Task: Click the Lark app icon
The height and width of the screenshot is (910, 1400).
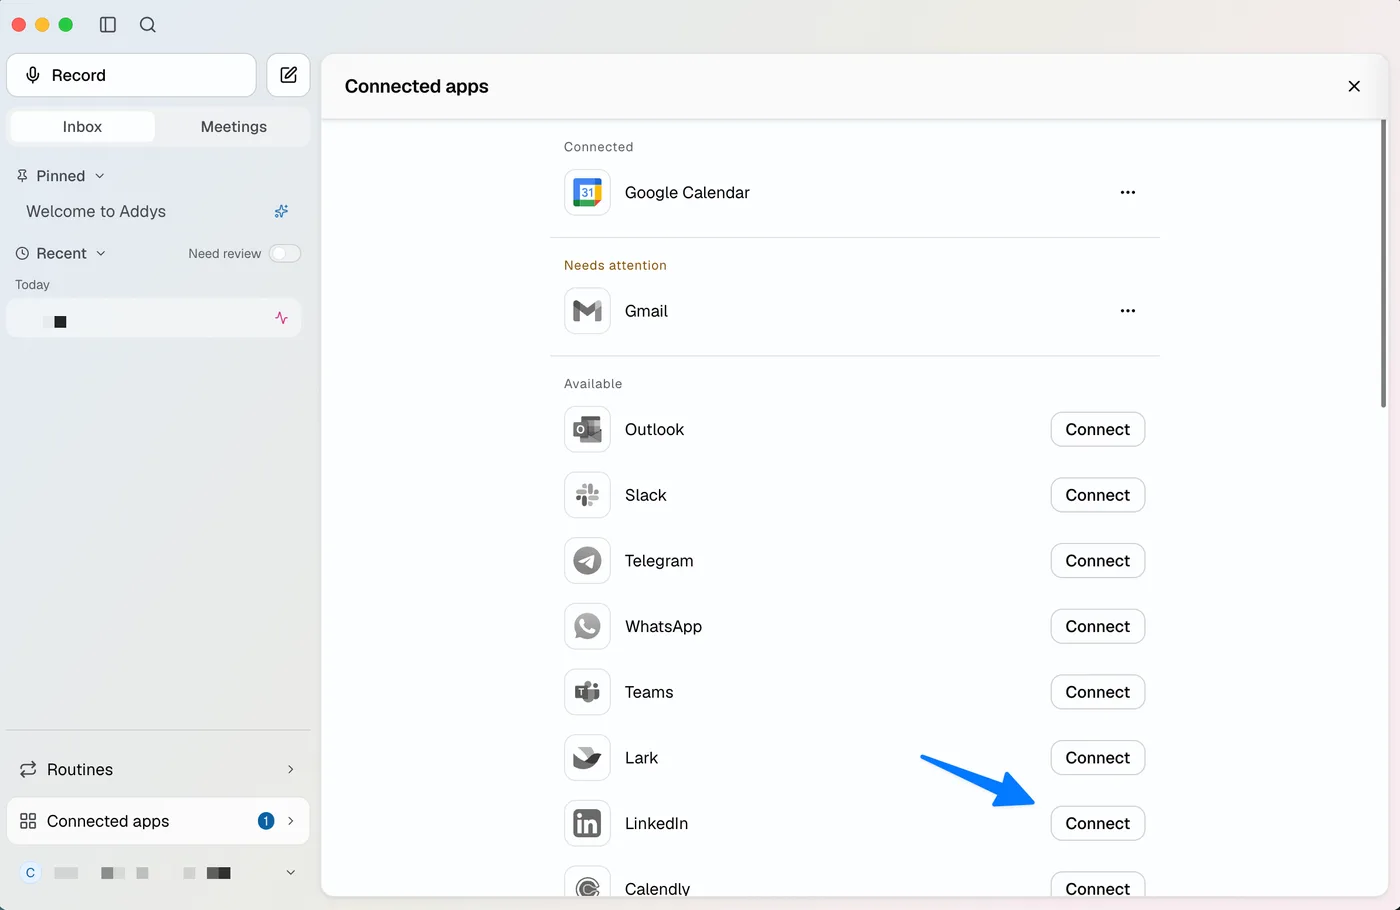Action: [x=587, y=758]
